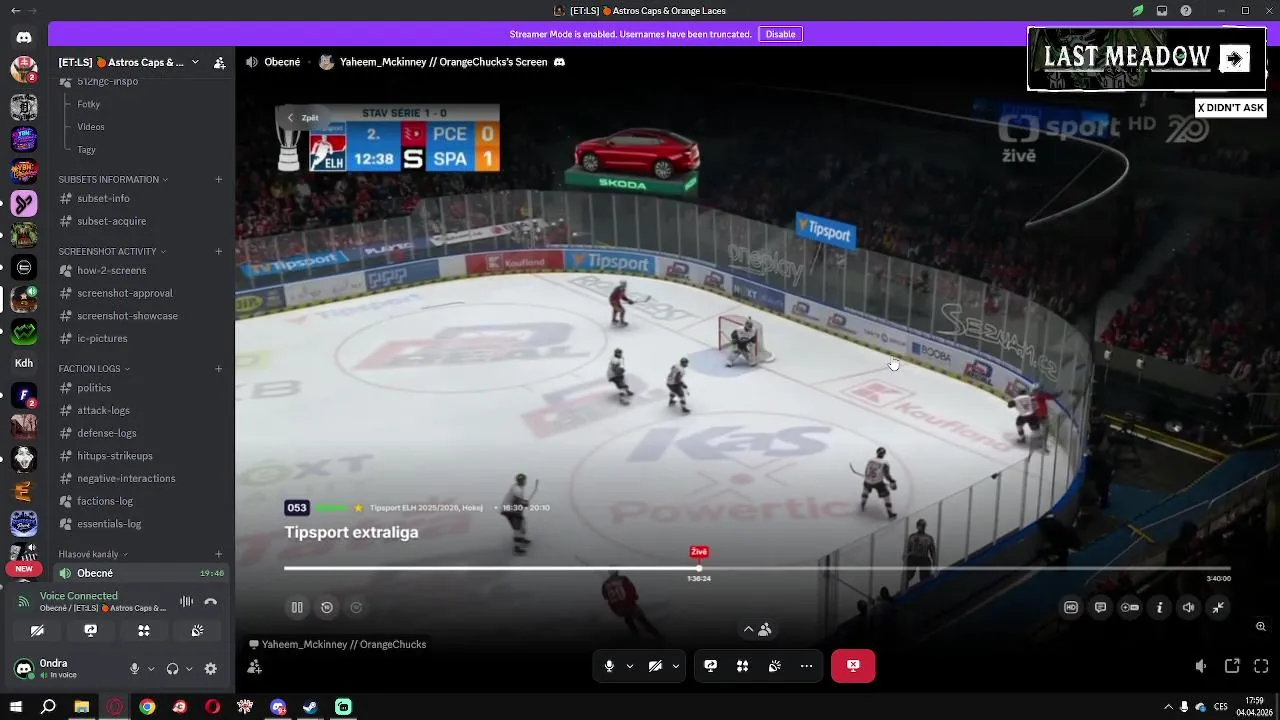1280x720 pixels.
Task: Stop watching stream with the red button
Action: [853, 666]
